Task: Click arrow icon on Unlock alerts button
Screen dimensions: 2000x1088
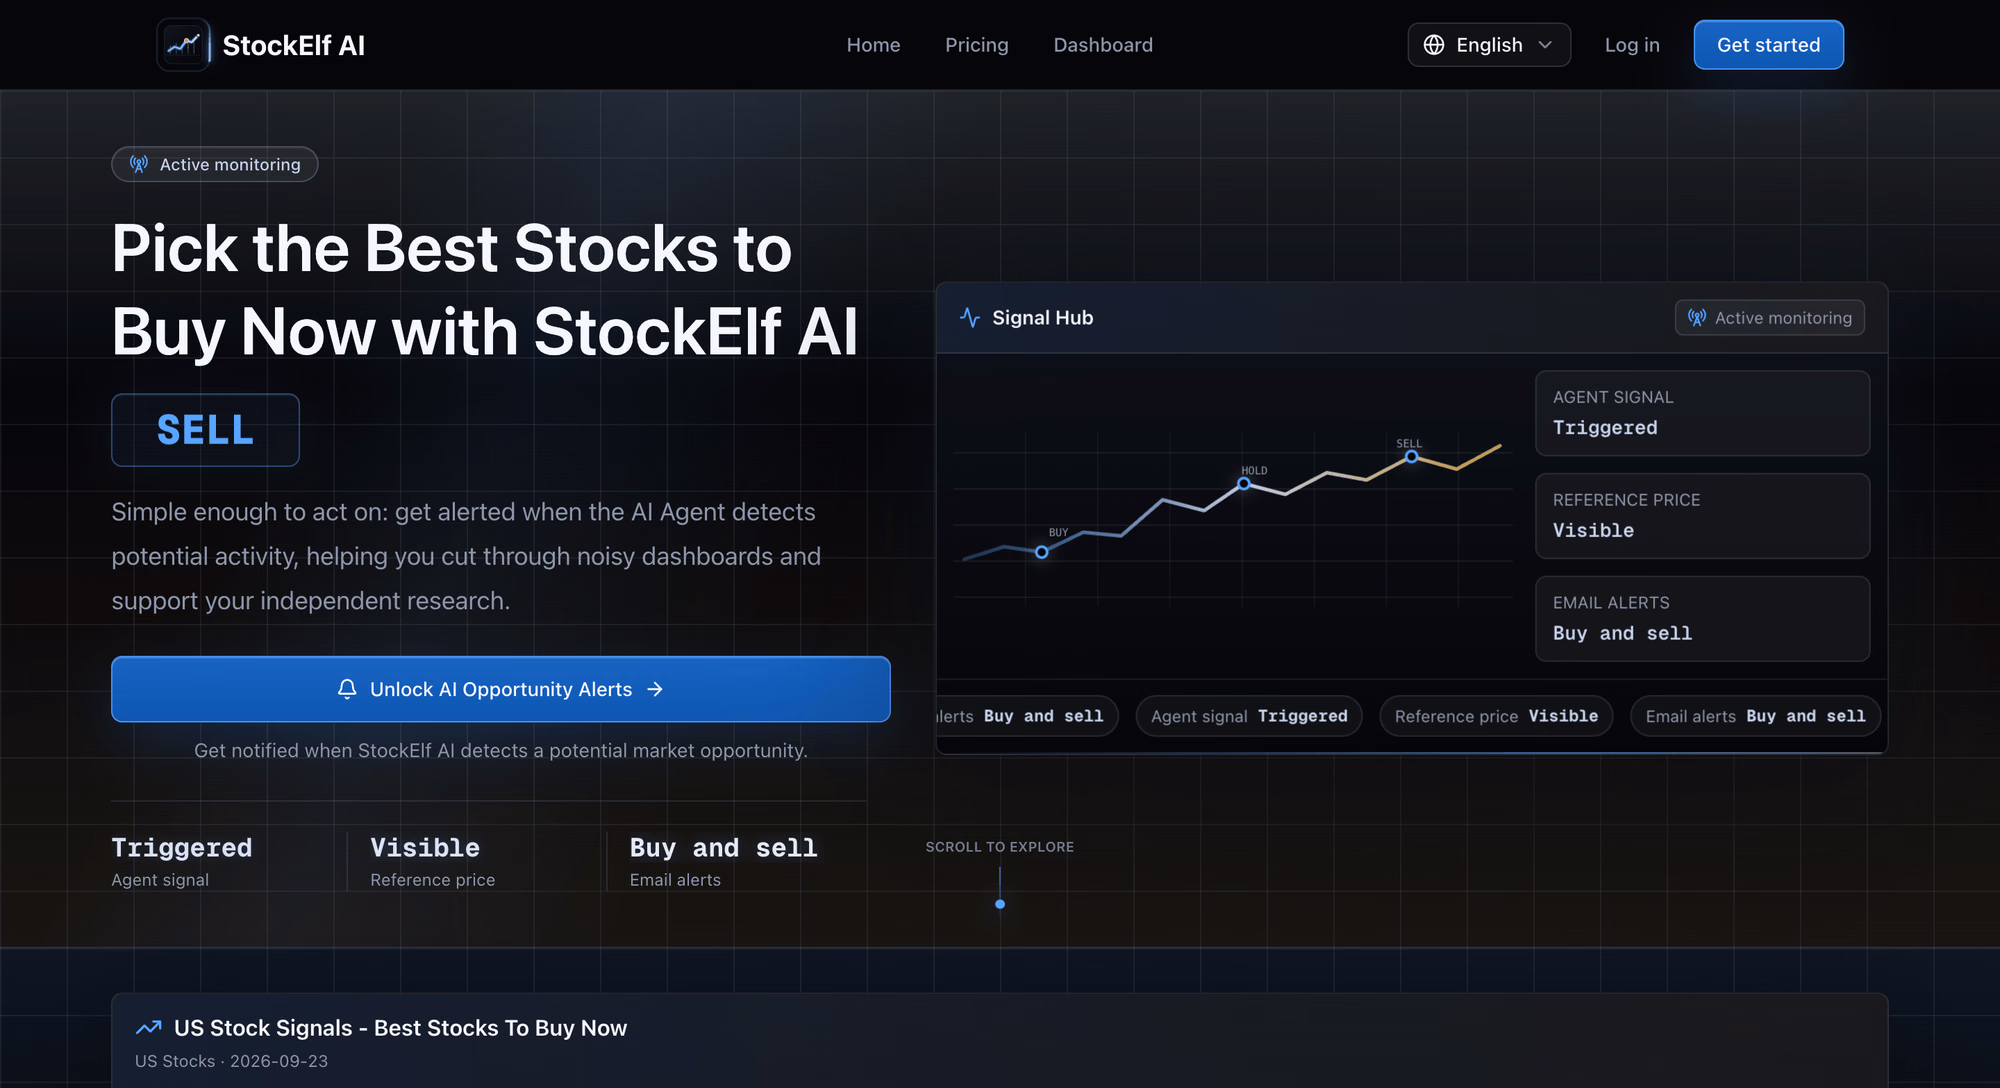Action: click(x=655, y=689)
